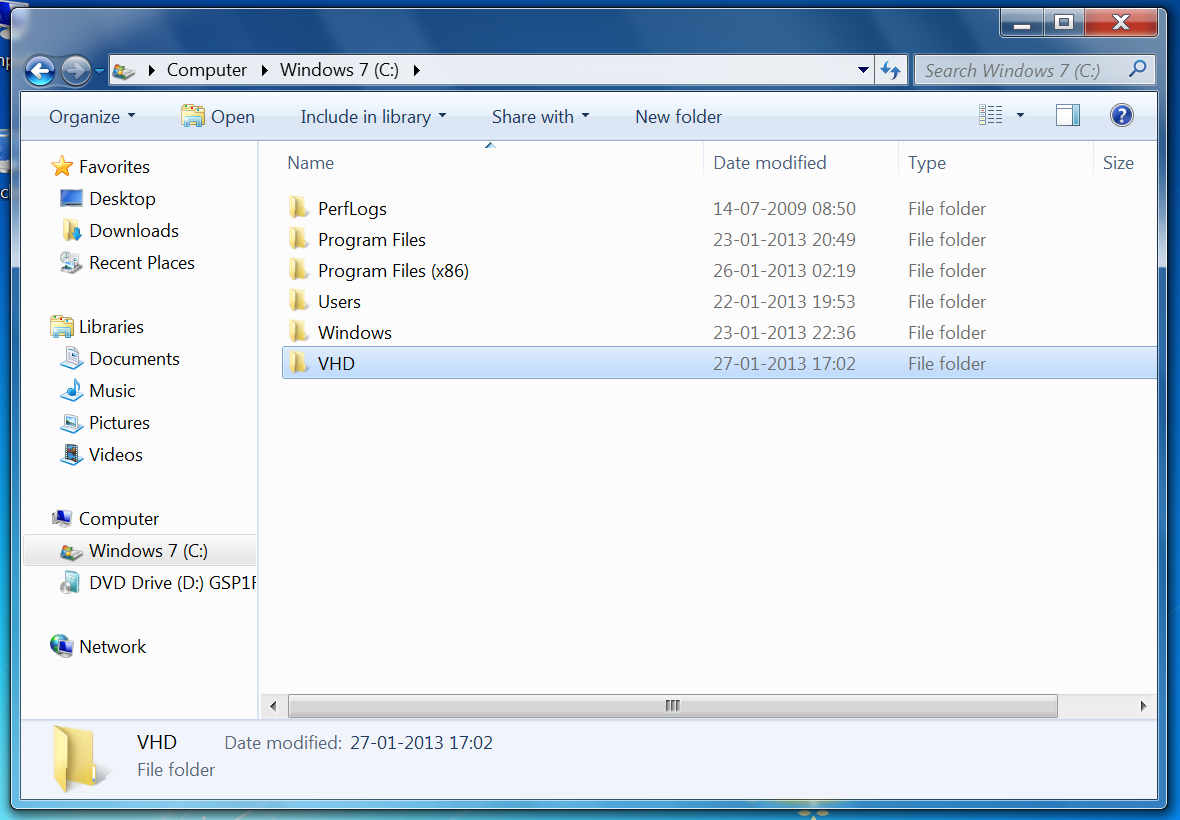Click the right arrow of the horizontal scrollbar

click(x=1144, y=706)
